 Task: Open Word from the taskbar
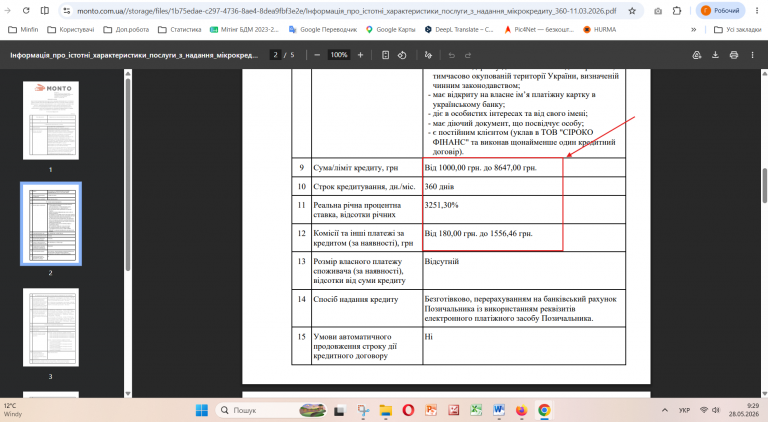pyautogui.click(x=499, y=410)
